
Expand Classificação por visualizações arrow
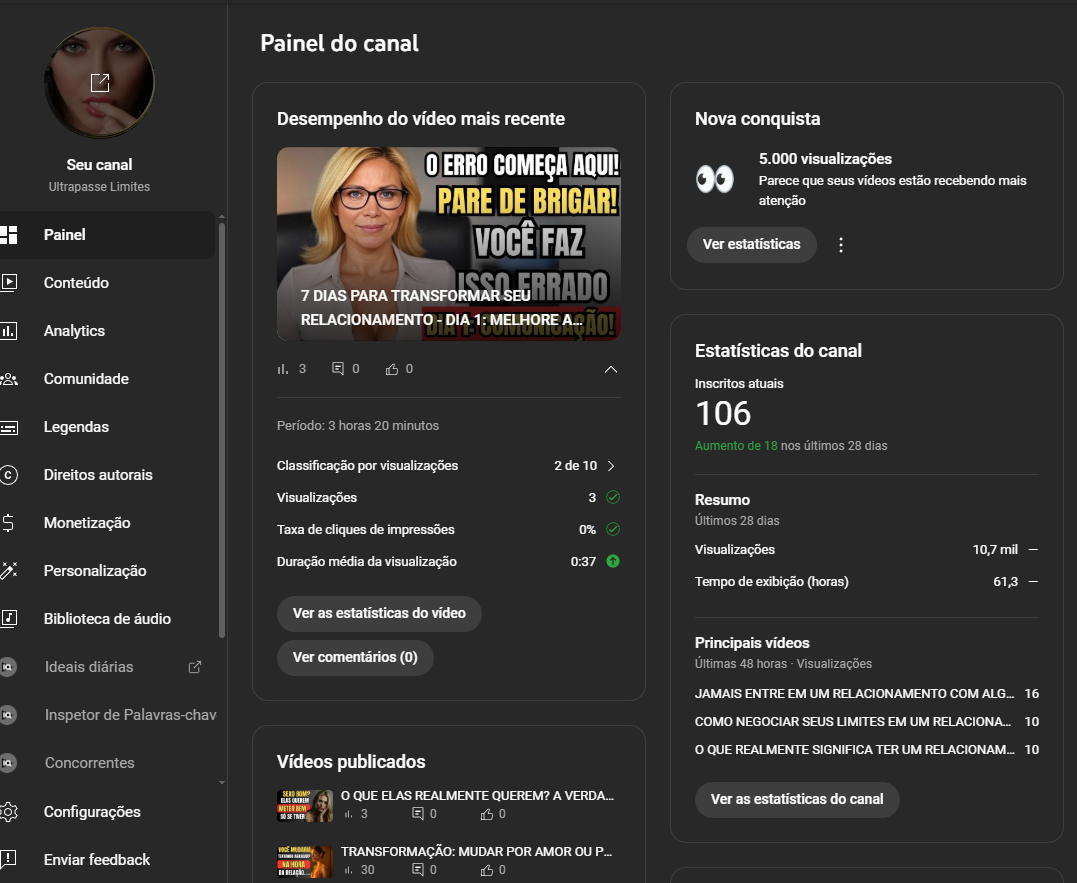point(611,466)
